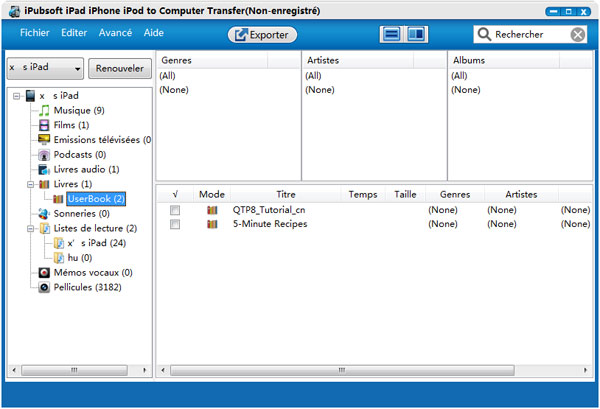Click the left panel horizontal scrollbar thumb
This screenshot has height=409, width=600.
pos(74,370)
